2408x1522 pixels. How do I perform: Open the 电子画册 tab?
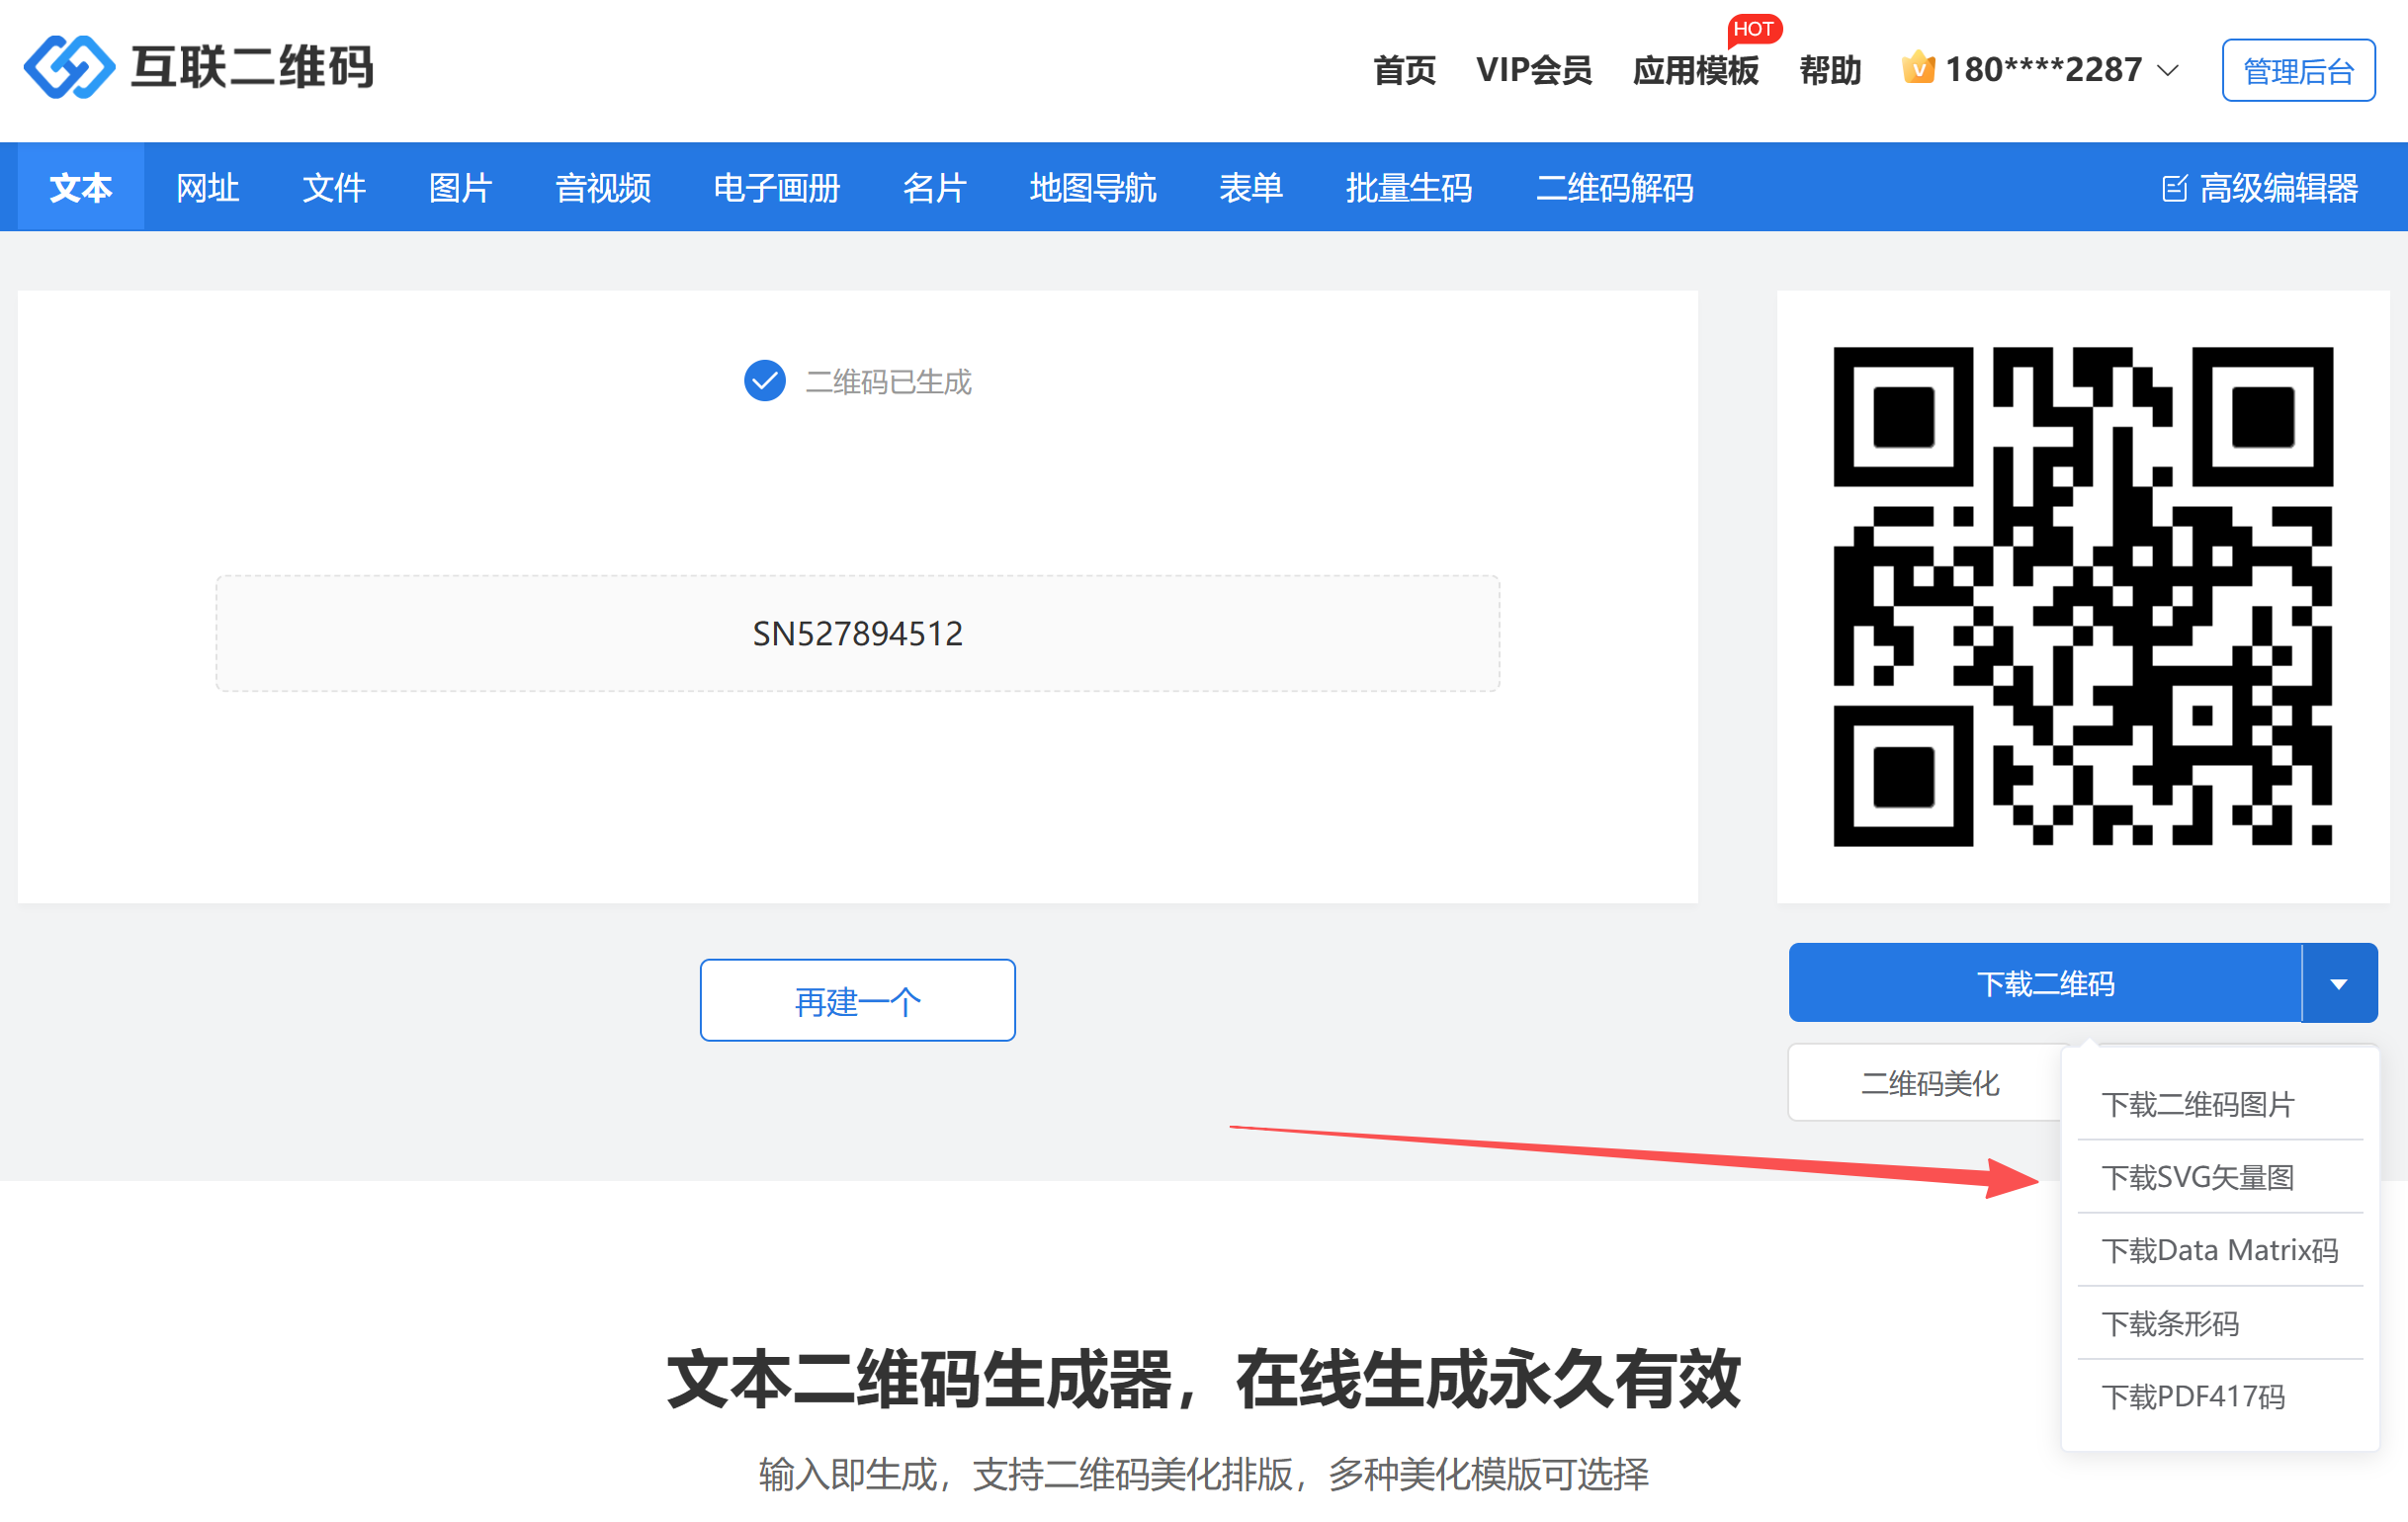[777, 188]
